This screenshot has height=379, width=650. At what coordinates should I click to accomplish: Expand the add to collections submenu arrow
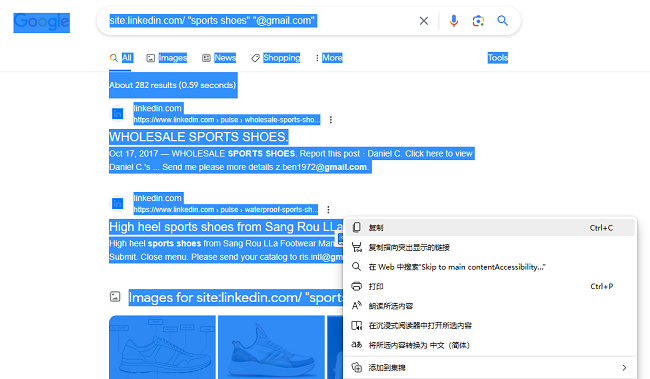624,368
